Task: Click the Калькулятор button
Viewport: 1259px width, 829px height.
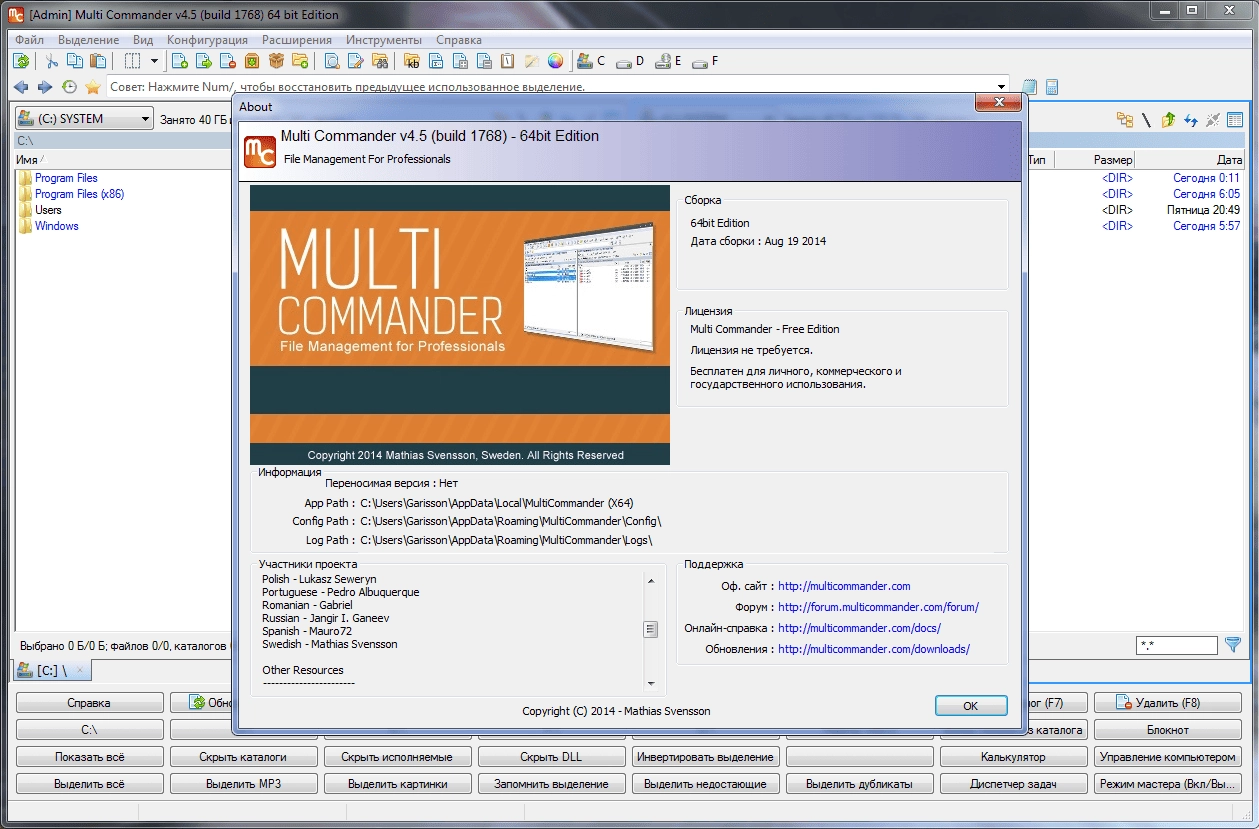Action: pos(1013,757)
